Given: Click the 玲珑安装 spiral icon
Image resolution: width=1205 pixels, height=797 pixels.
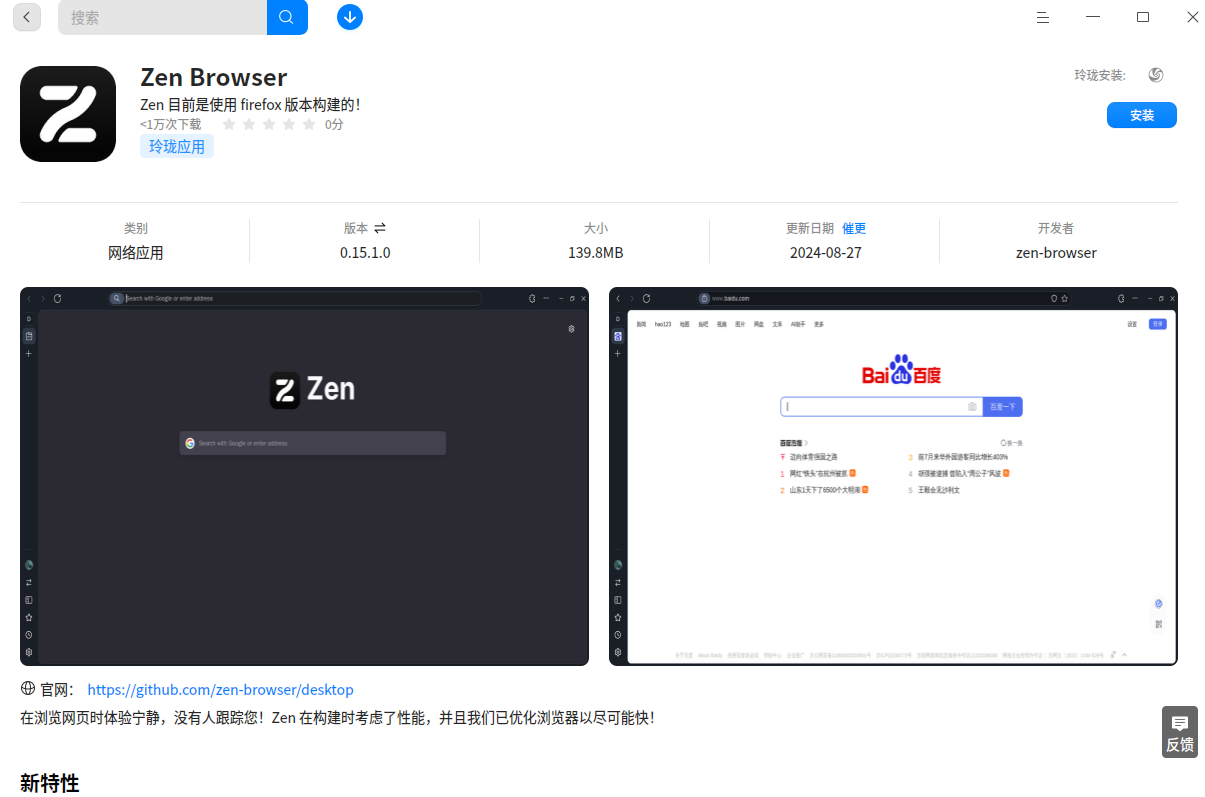Looking at the screenshot, I should point(1156,75).
